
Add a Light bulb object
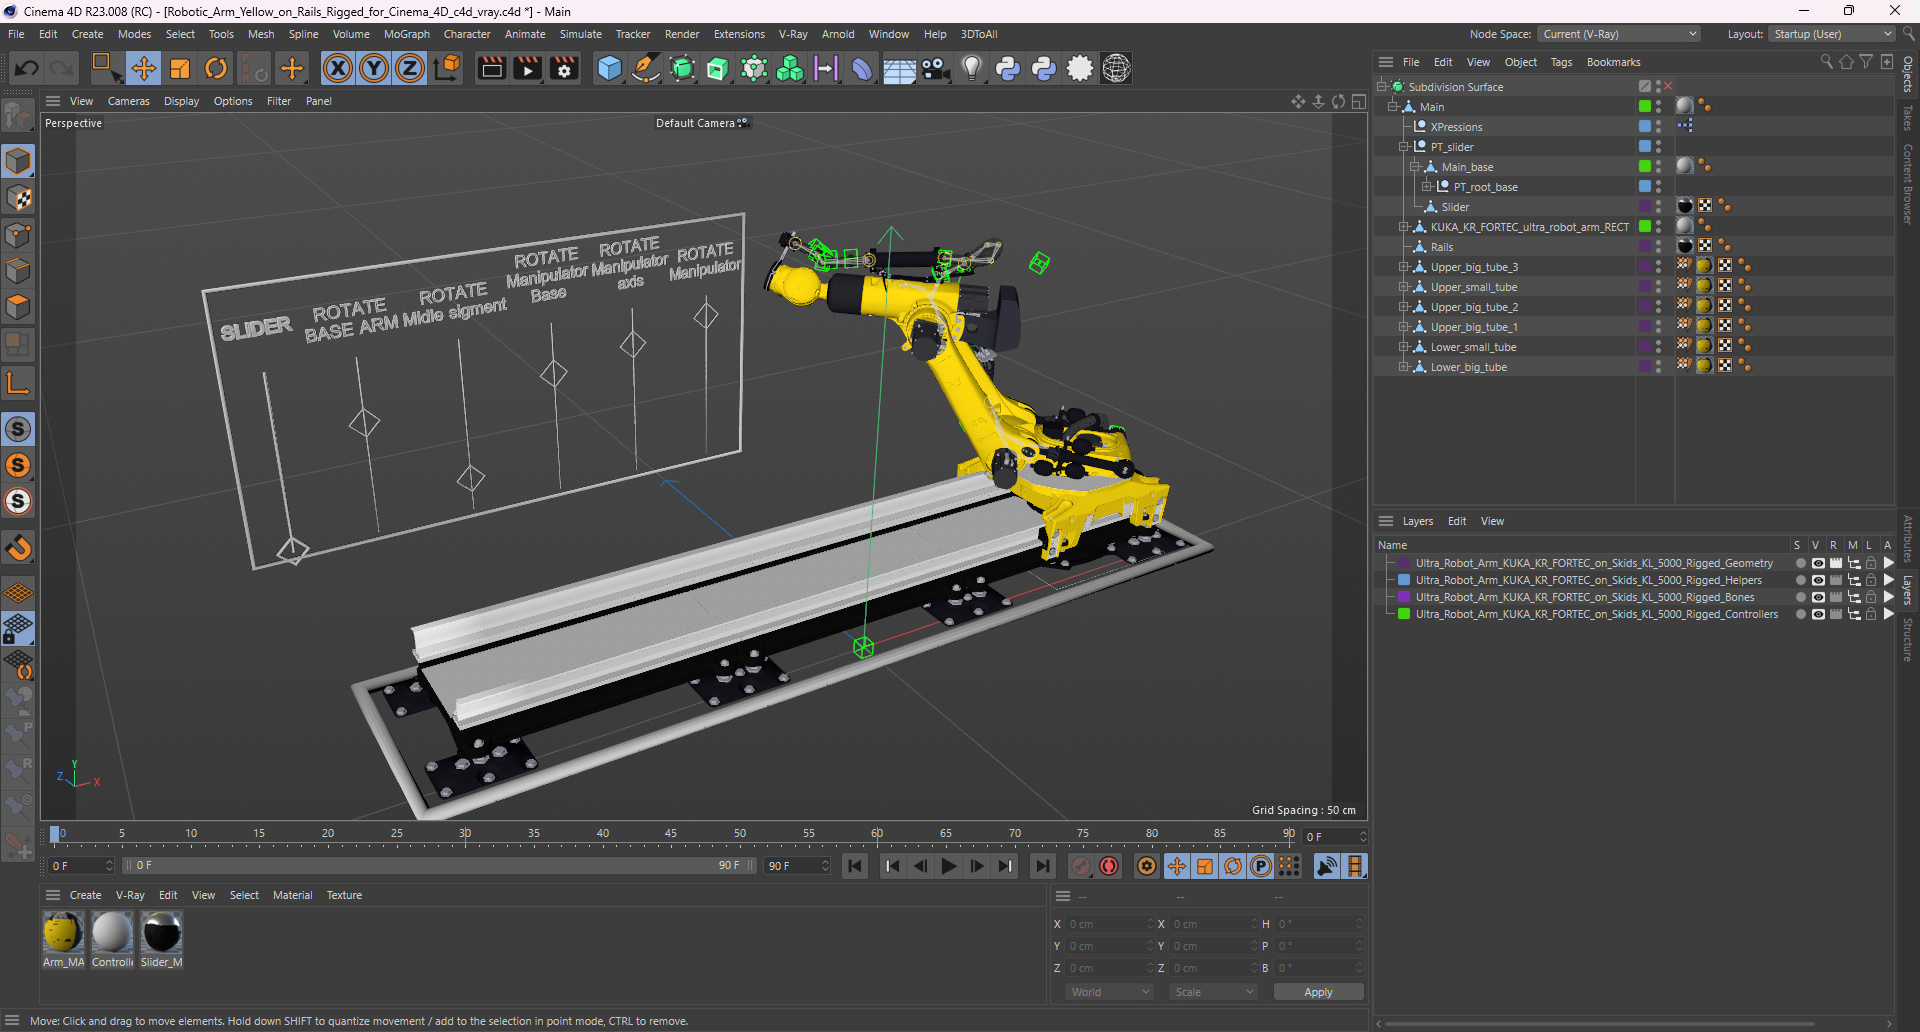(x=971, y=68)
